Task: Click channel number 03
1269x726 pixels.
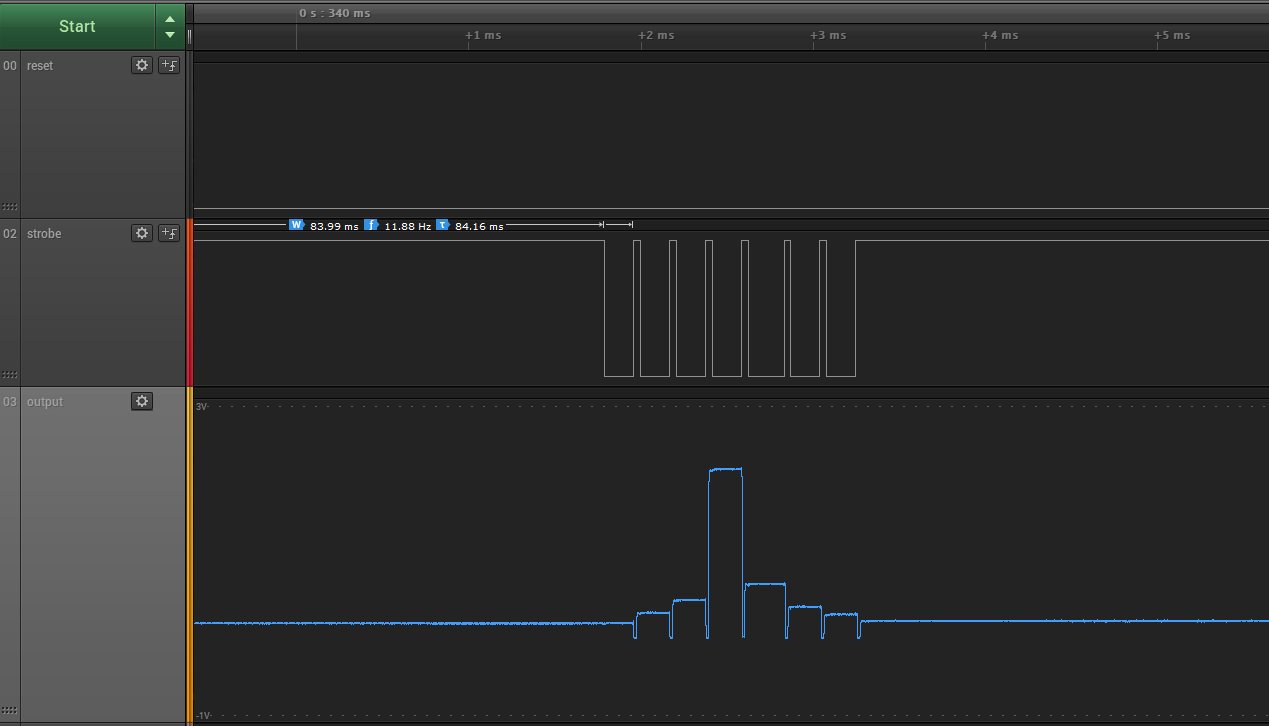Action: (10, 402)
